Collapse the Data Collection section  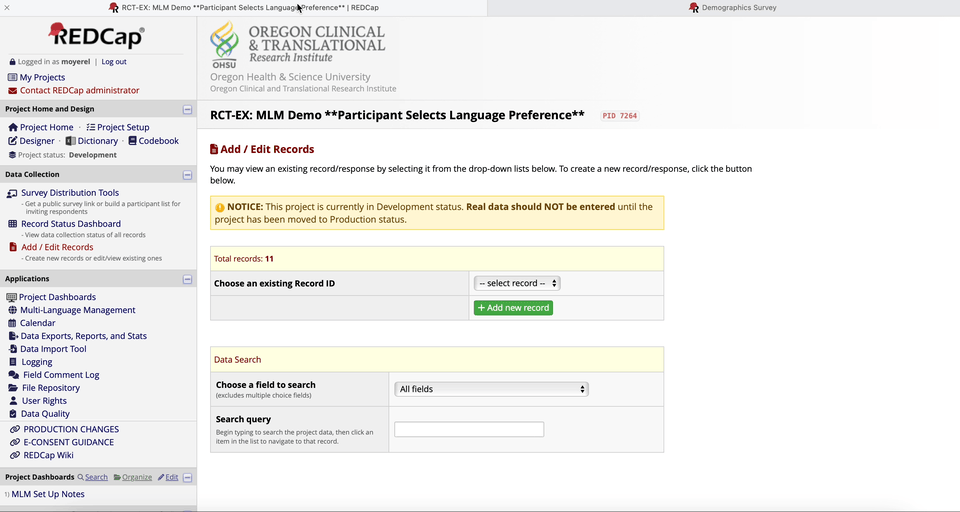pyautogui.click(x=187, y=175)
